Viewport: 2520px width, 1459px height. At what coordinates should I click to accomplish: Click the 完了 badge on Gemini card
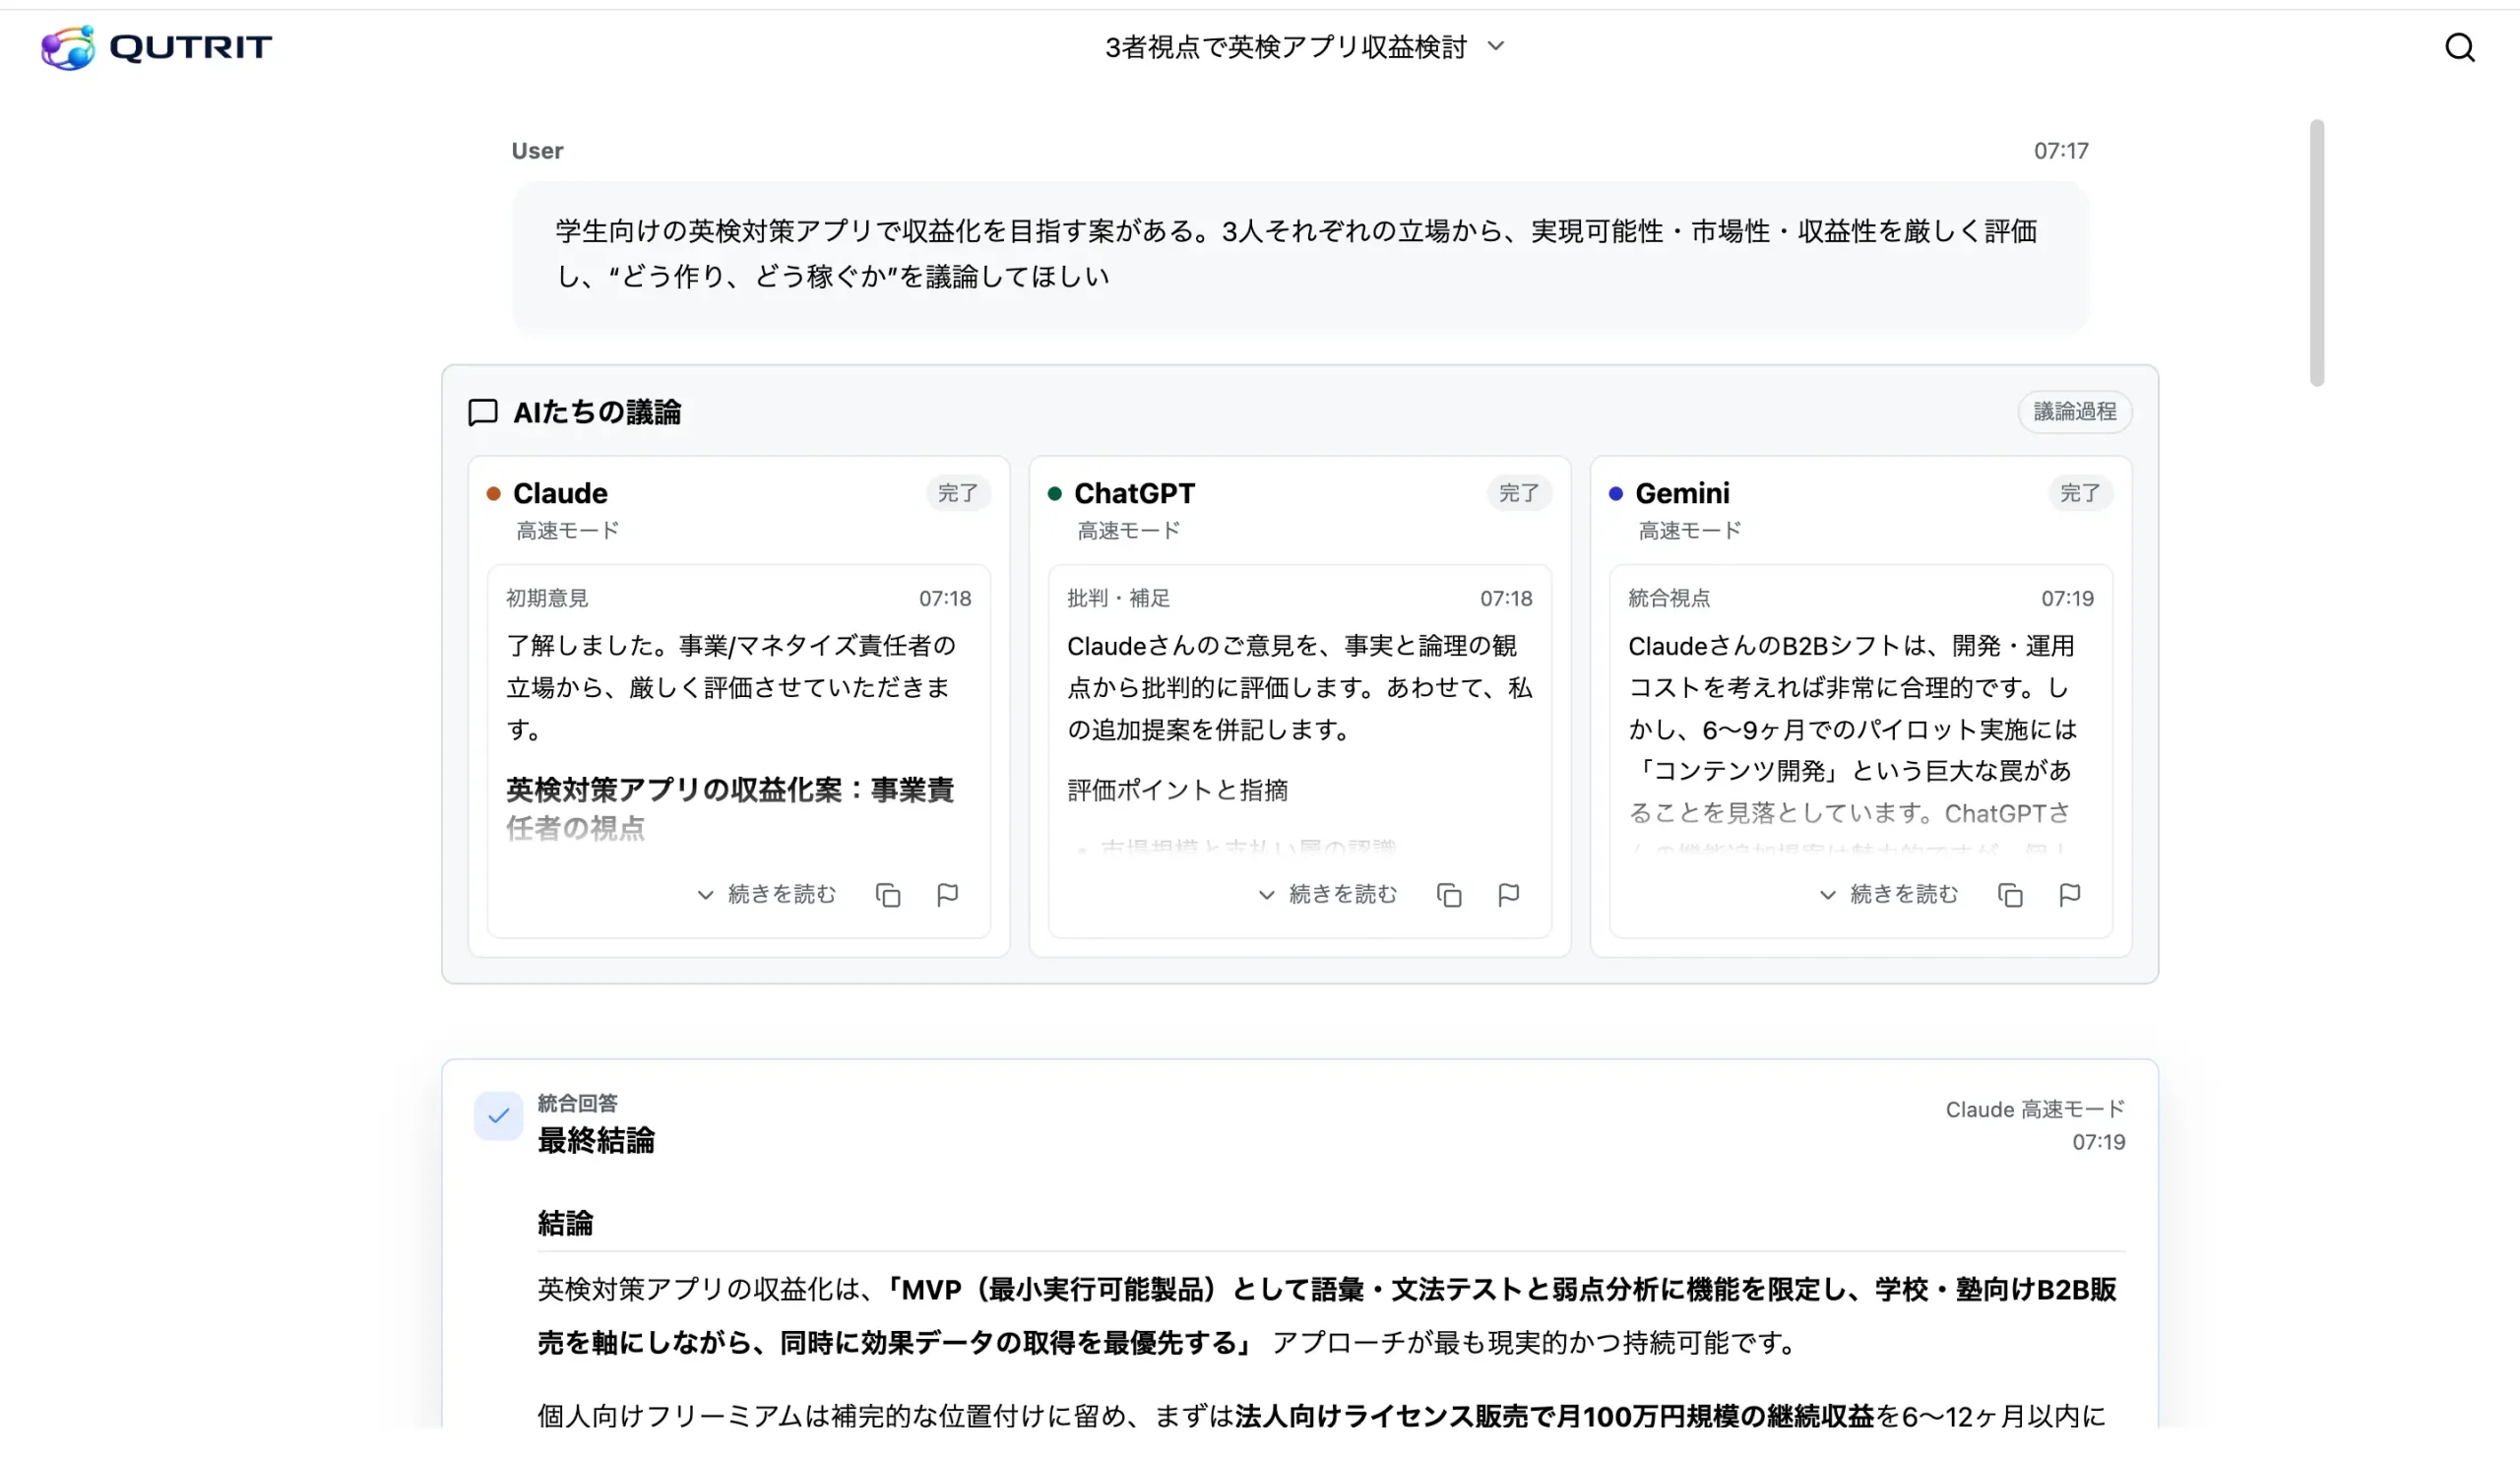2079,493
